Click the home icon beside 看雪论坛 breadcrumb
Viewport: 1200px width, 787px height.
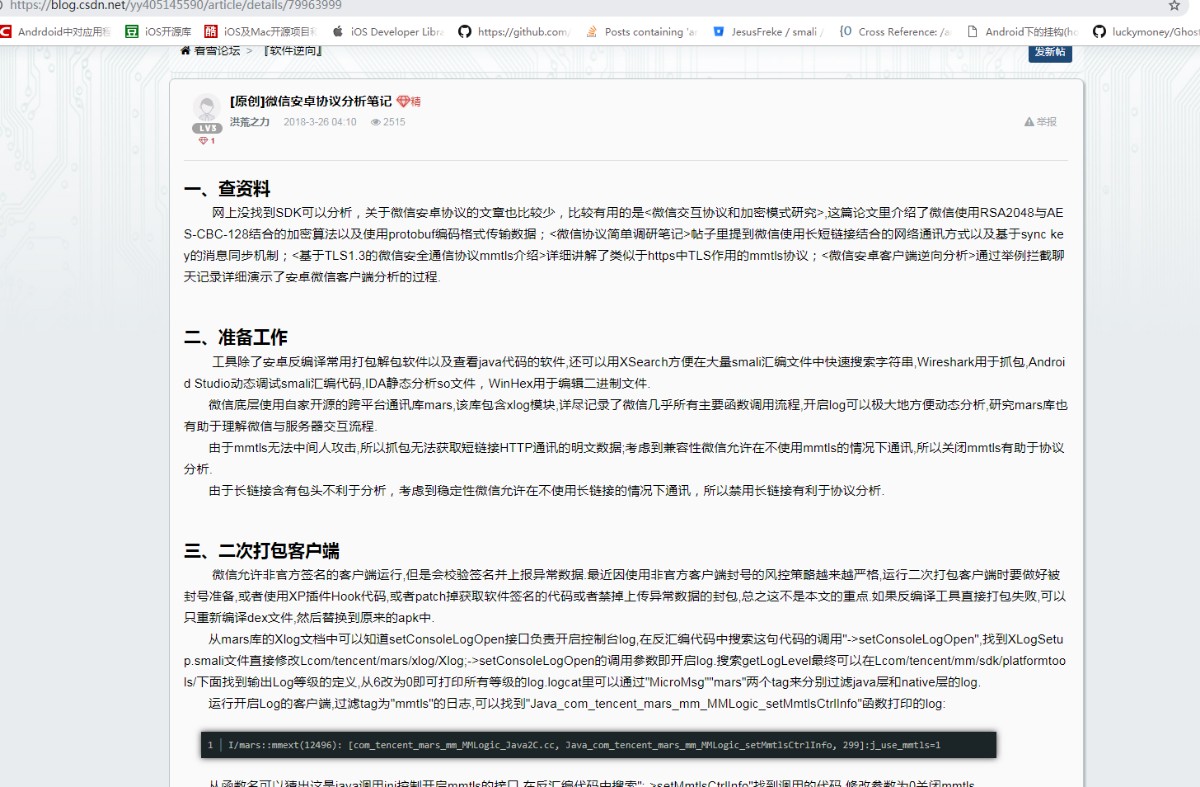pos(185,50)
